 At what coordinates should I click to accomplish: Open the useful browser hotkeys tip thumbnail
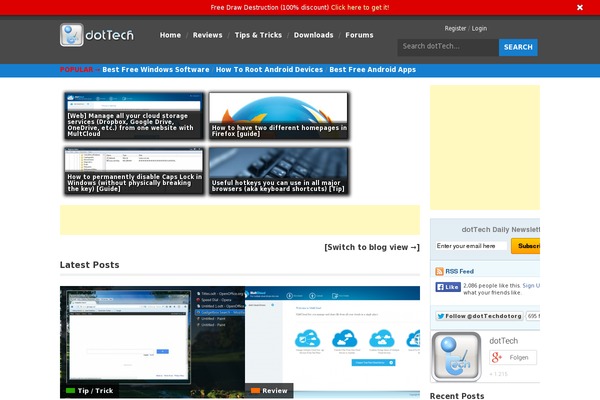tap(279, 171)
